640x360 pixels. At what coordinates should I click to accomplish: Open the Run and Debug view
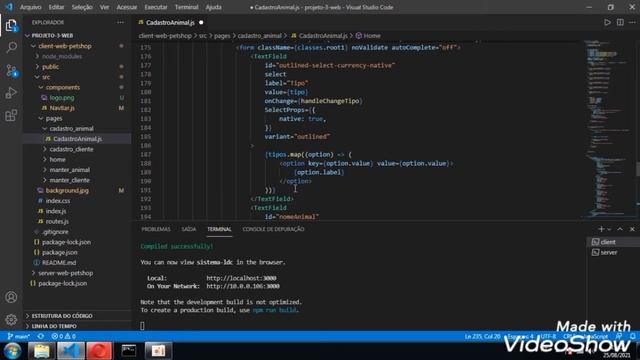(11, 93)
